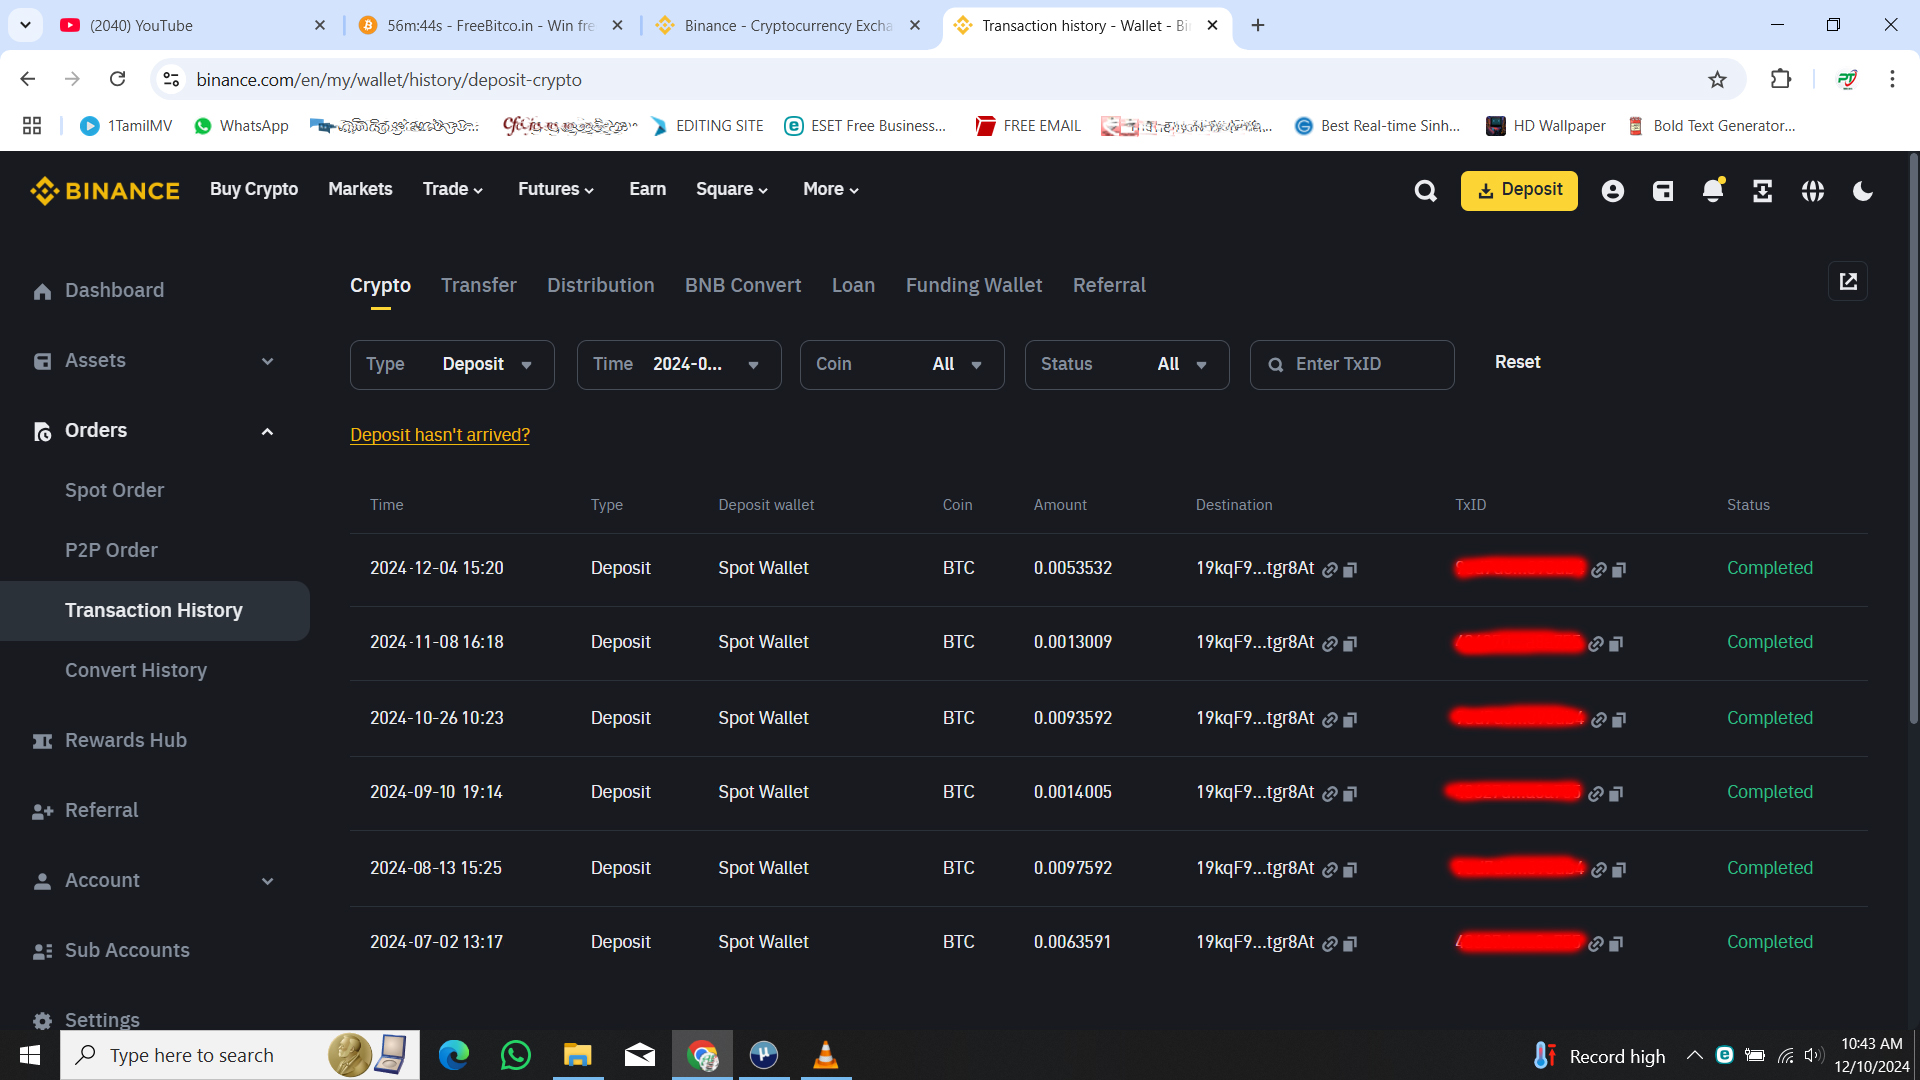Open the browser extensions puzzle icon

point(1781,79)
